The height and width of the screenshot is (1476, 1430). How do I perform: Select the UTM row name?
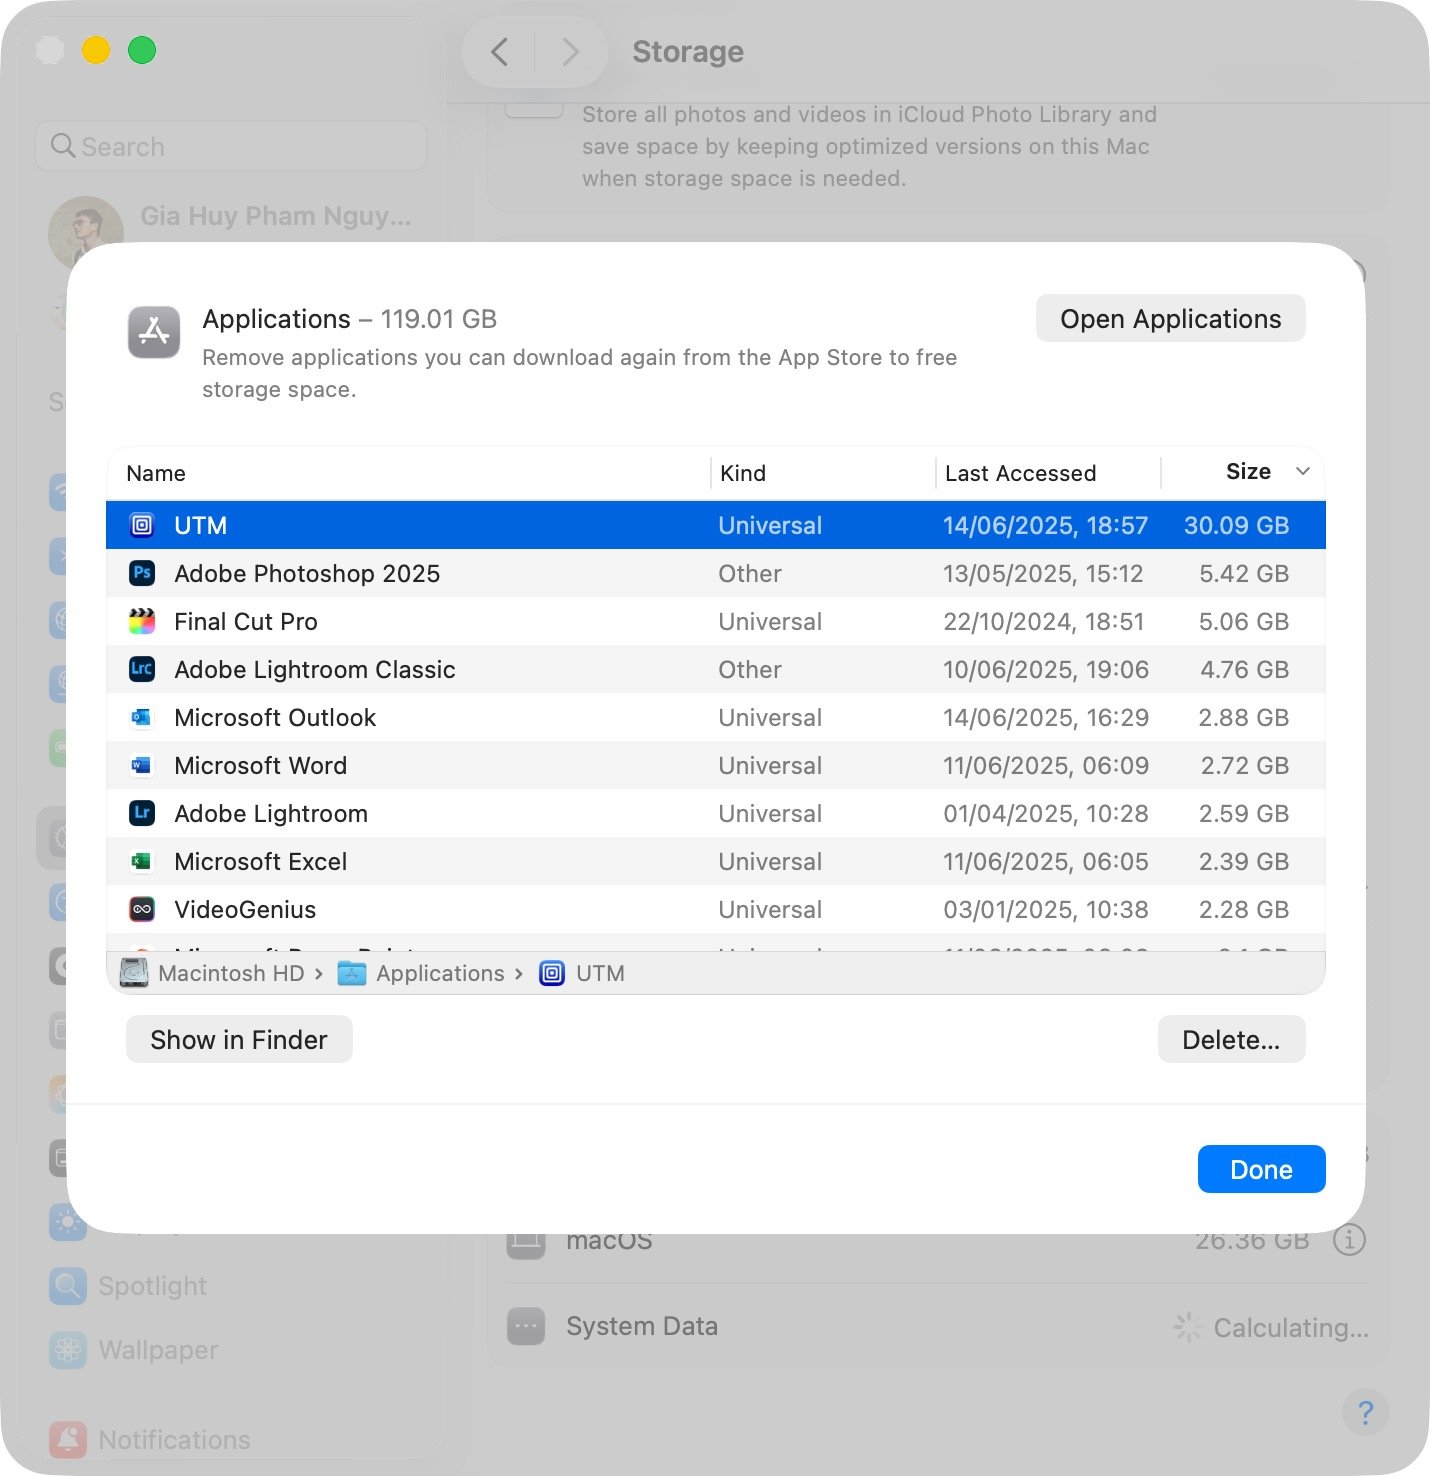200,525
